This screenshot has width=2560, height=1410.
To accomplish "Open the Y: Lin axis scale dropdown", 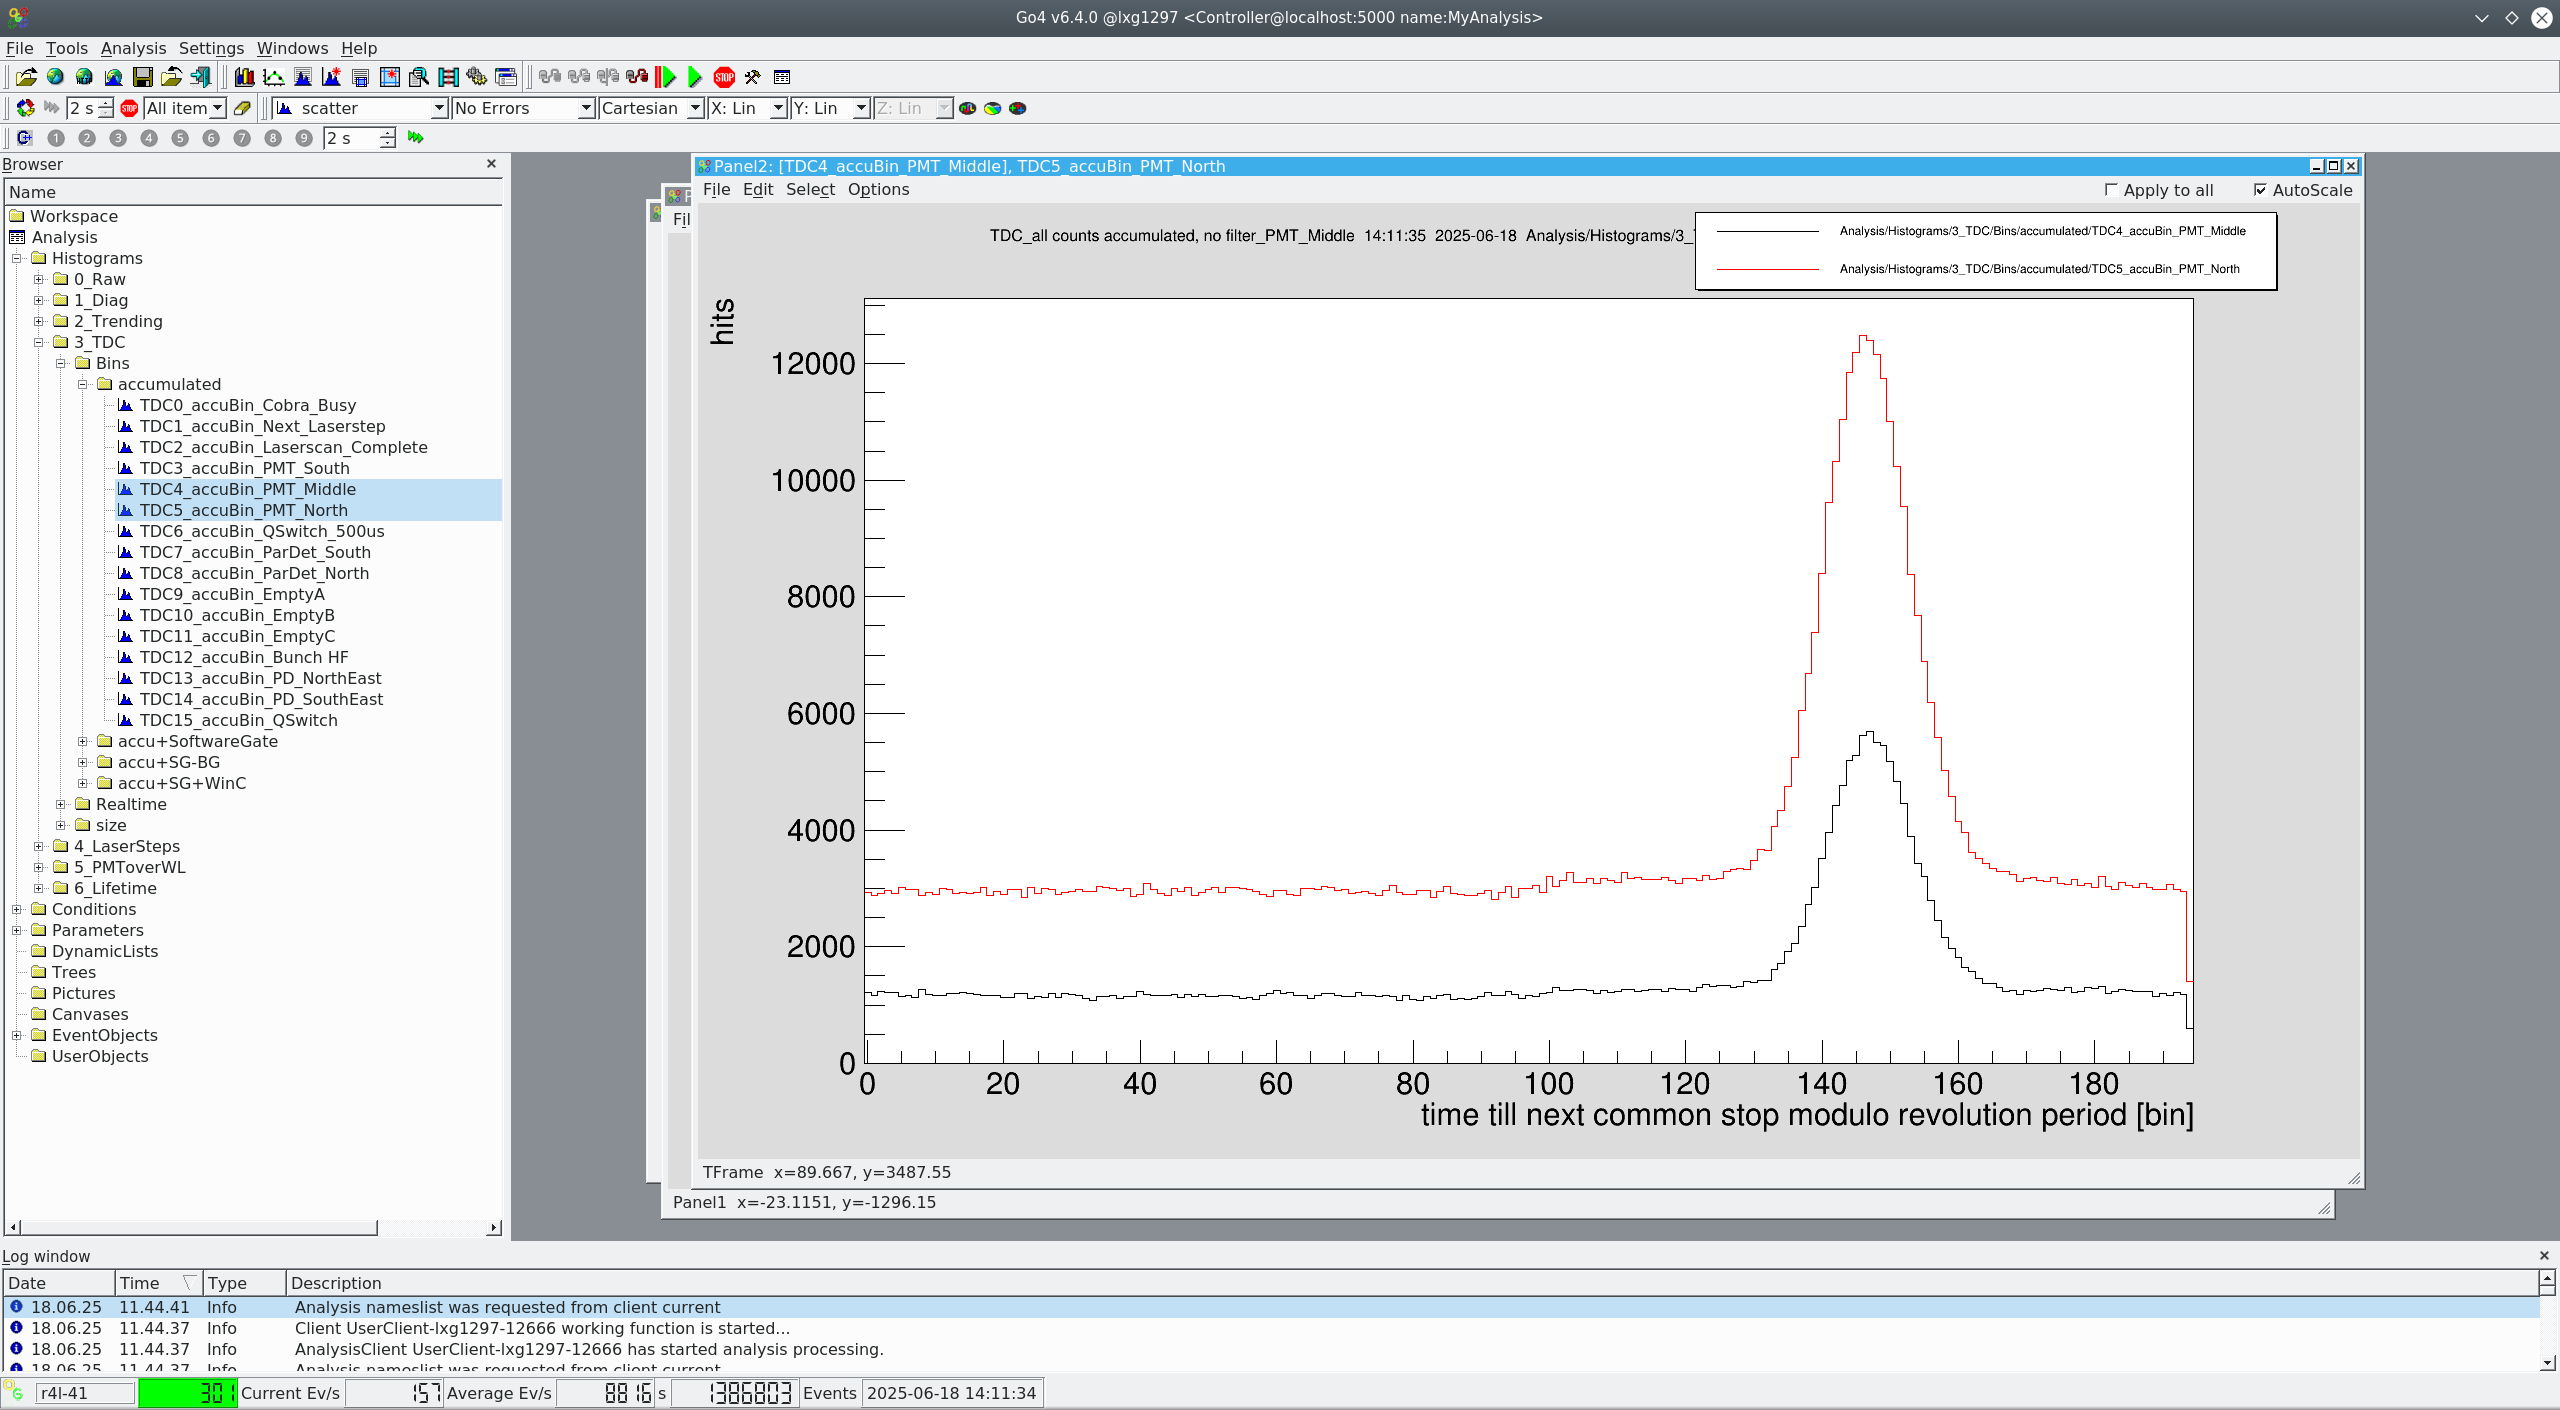I will pos(830,108).
